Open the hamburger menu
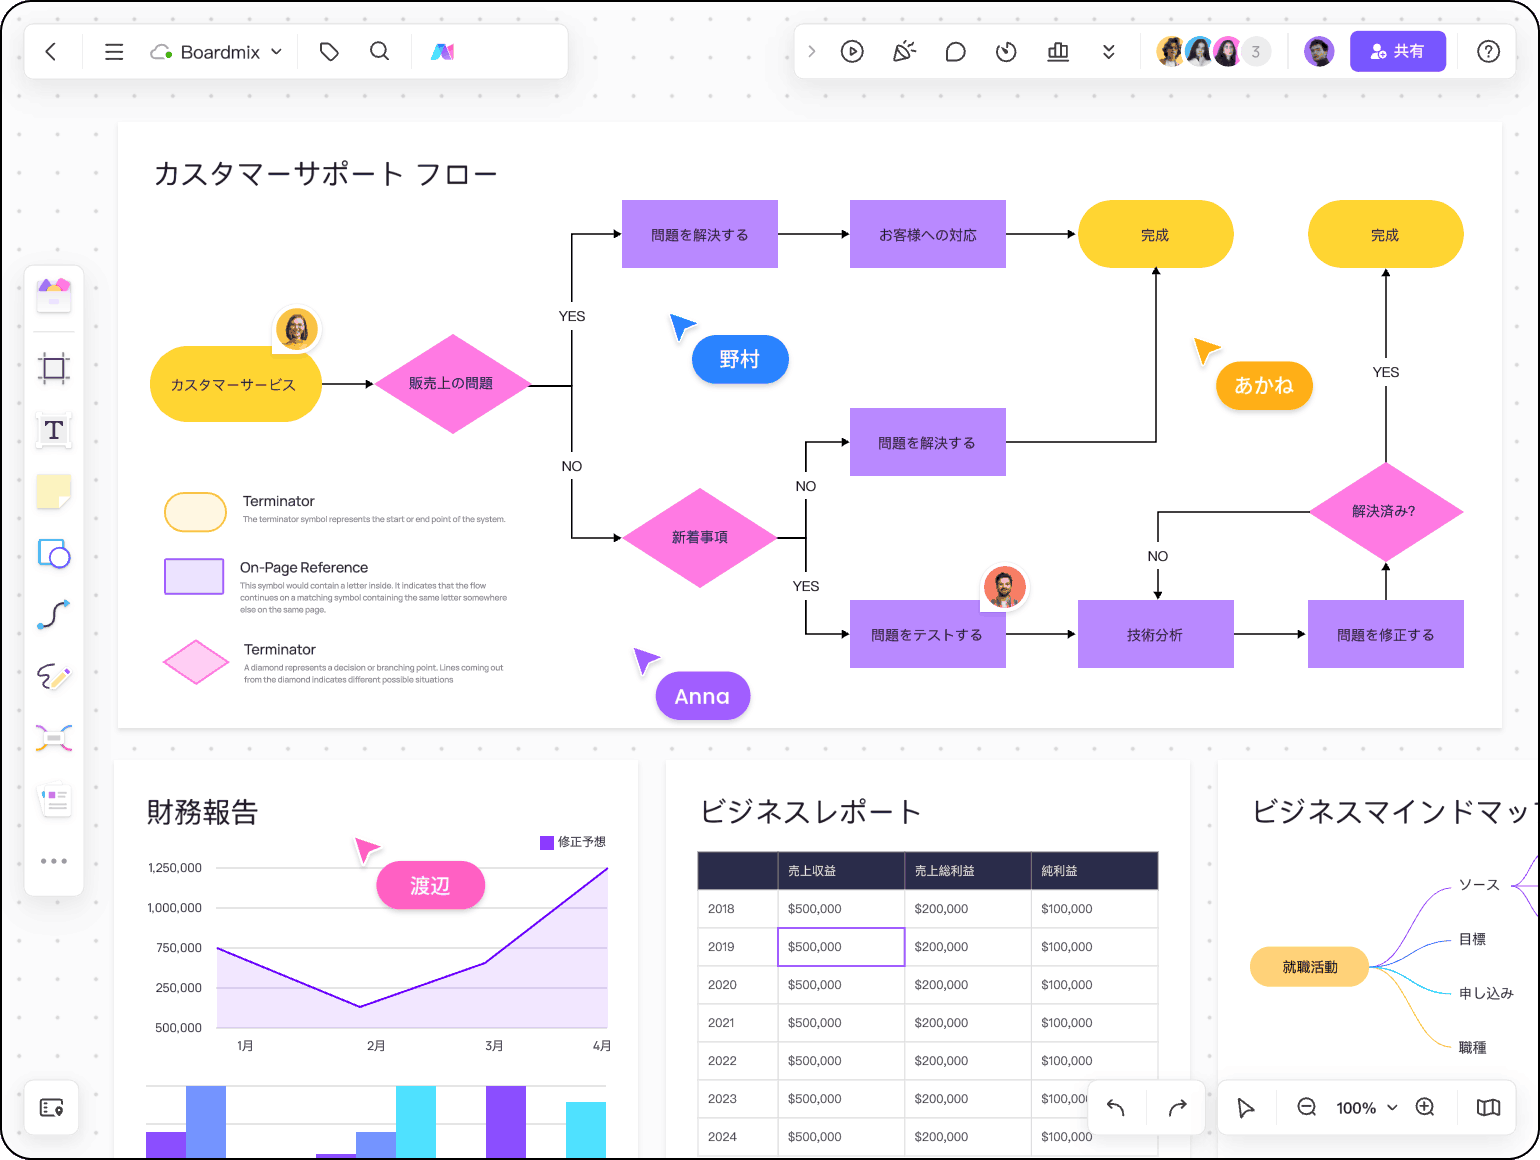1540x1160 pixels. [x=113, y=51]
